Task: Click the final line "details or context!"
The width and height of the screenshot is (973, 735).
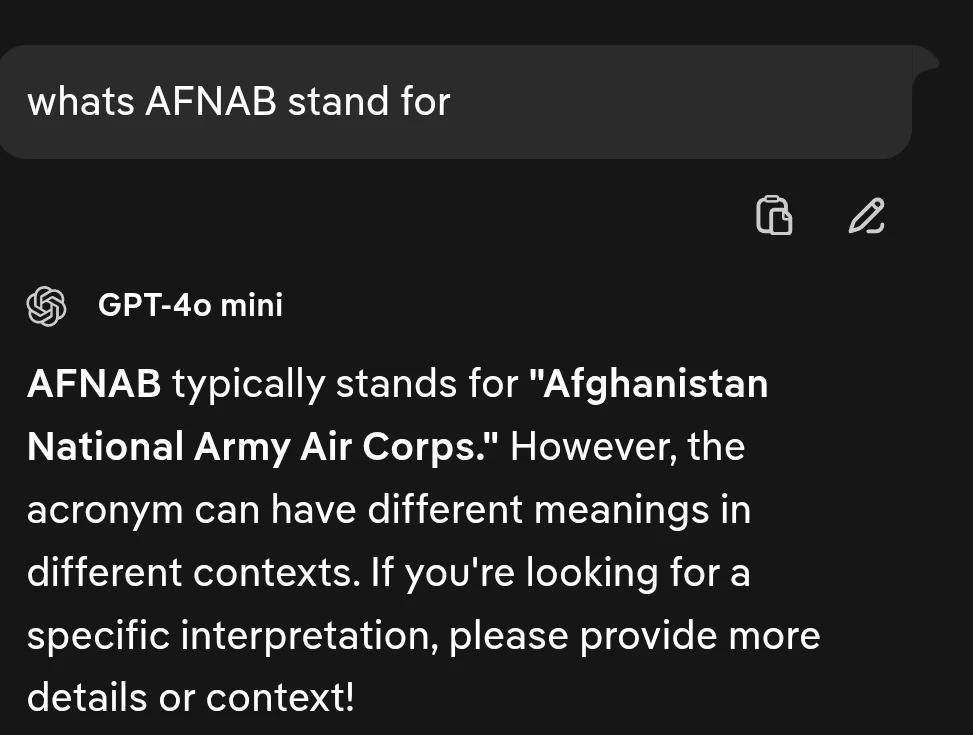Action: (190, 698)
